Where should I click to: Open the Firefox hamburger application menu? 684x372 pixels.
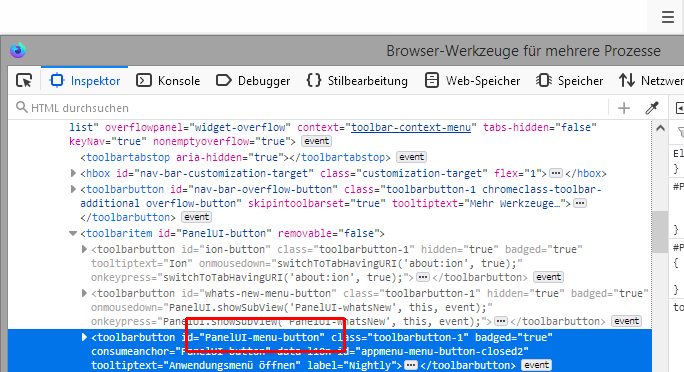[x=667, y=17]
